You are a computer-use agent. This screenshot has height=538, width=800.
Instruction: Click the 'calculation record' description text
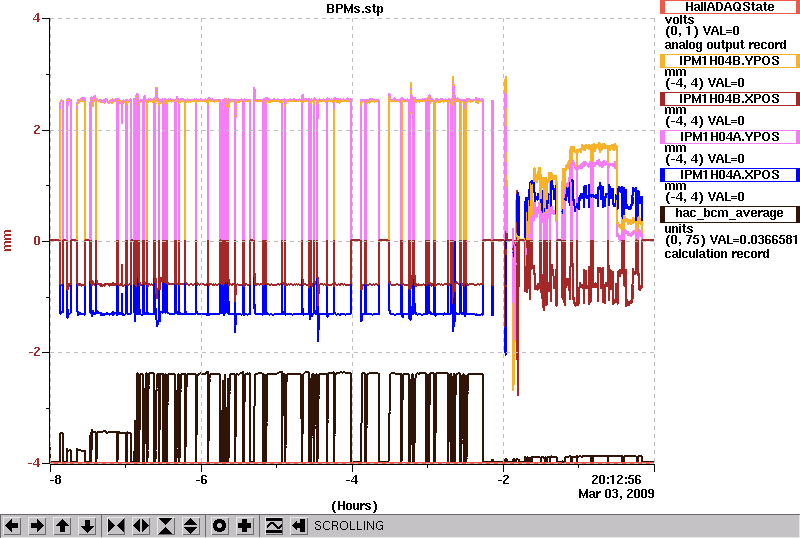(716, 254)
